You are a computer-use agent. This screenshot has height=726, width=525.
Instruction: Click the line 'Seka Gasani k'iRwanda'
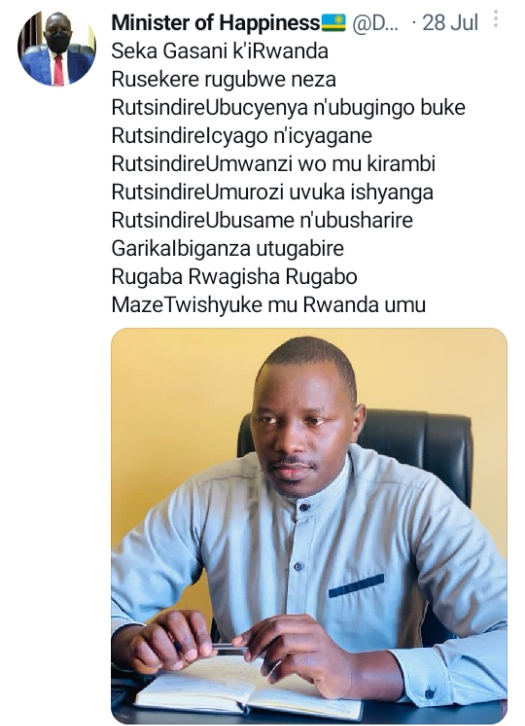pos(220,51)
